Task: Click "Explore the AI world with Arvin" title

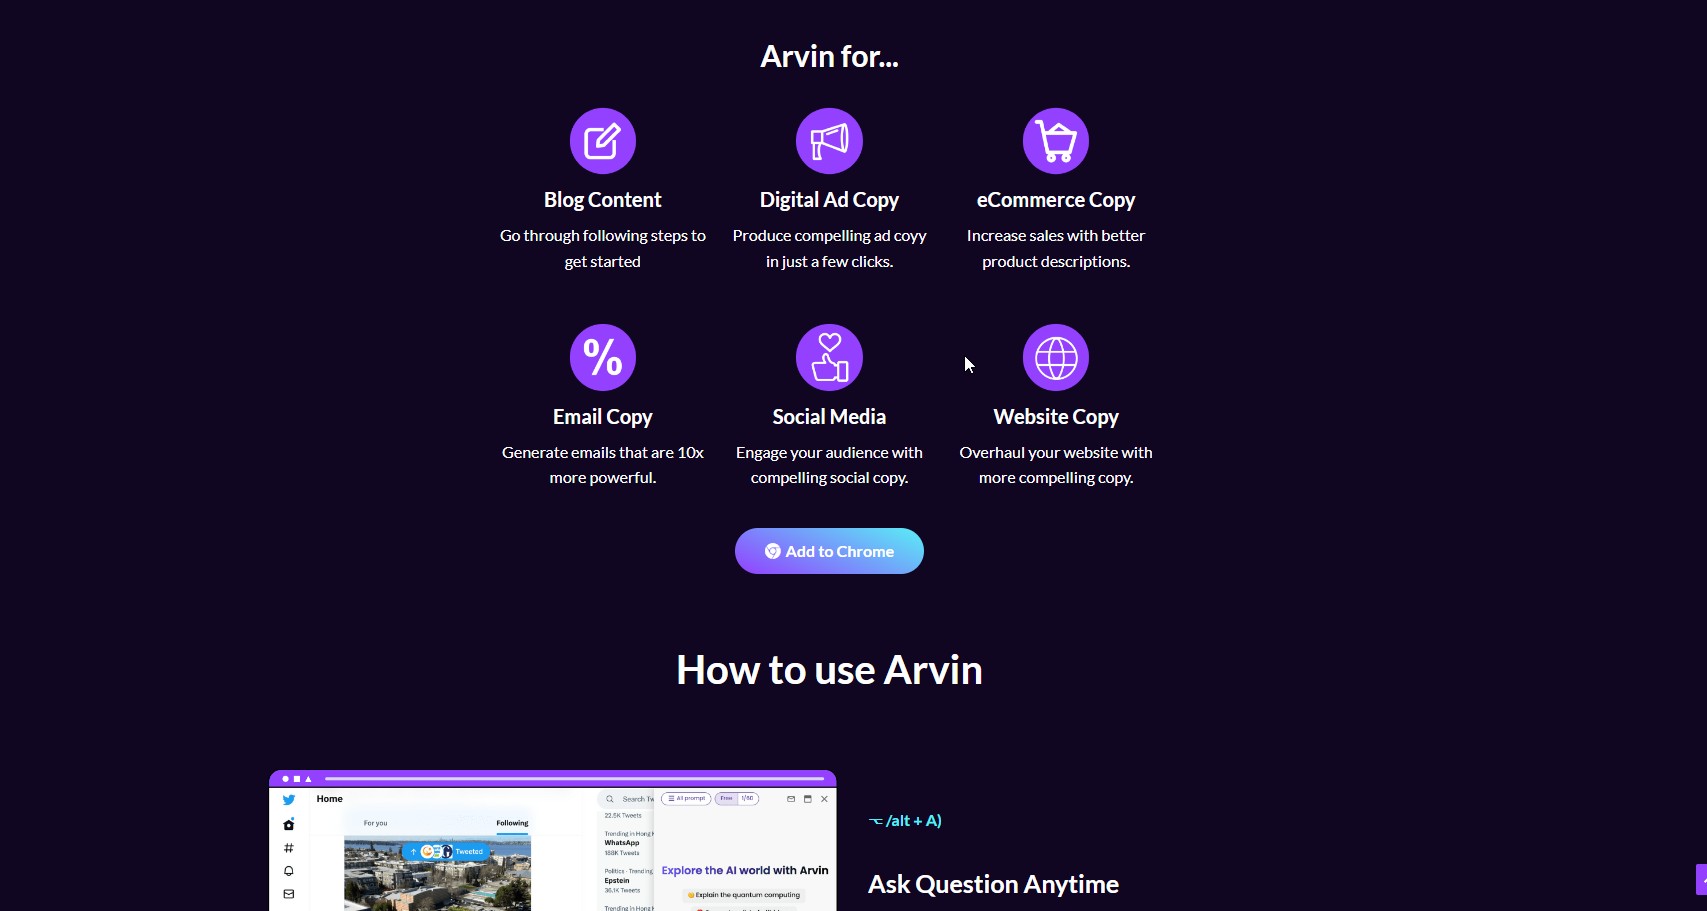Action: click(x=745, y=870)
